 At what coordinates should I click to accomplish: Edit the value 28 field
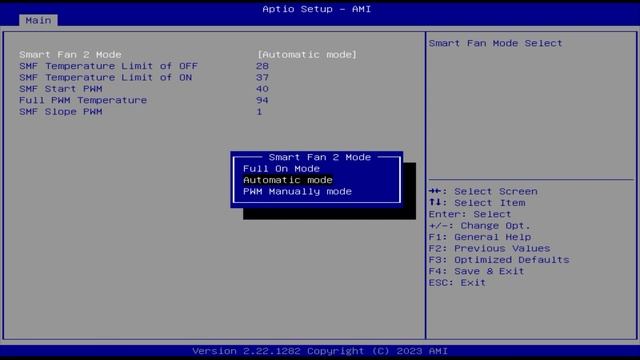coord(262,66)
